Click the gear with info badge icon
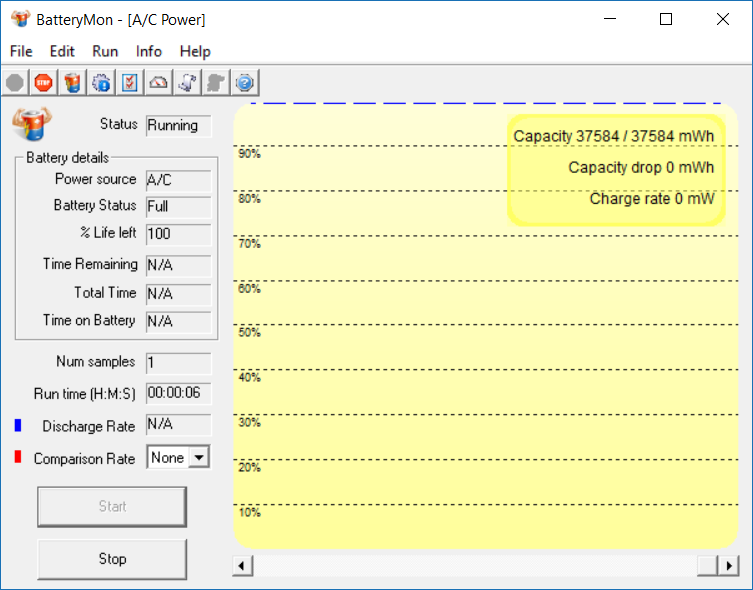Image resolution: width=753 pixels, height=590 pixels. (x=101, y=83)
